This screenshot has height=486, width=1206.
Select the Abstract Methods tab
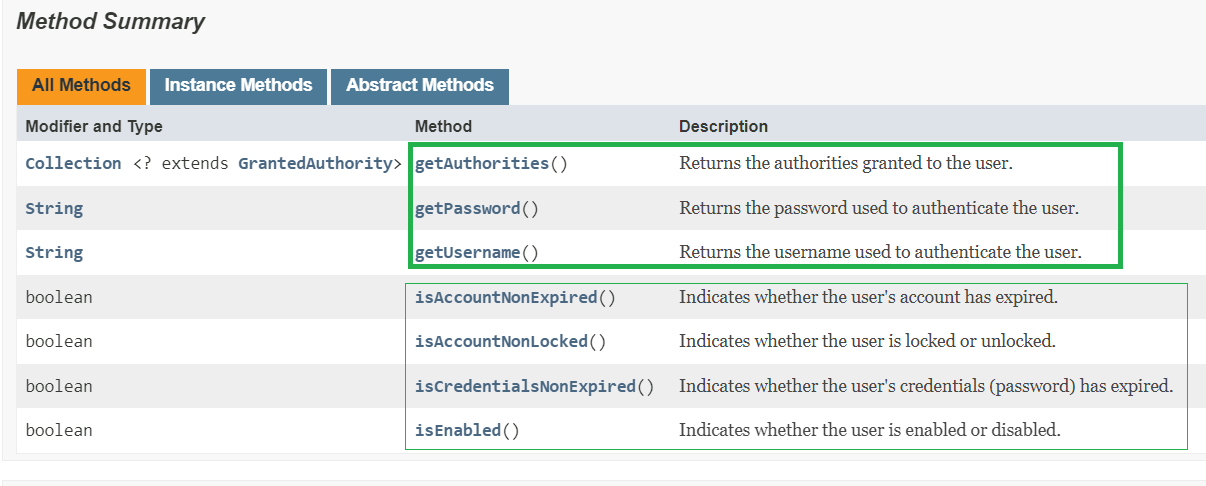coord(420,86)
